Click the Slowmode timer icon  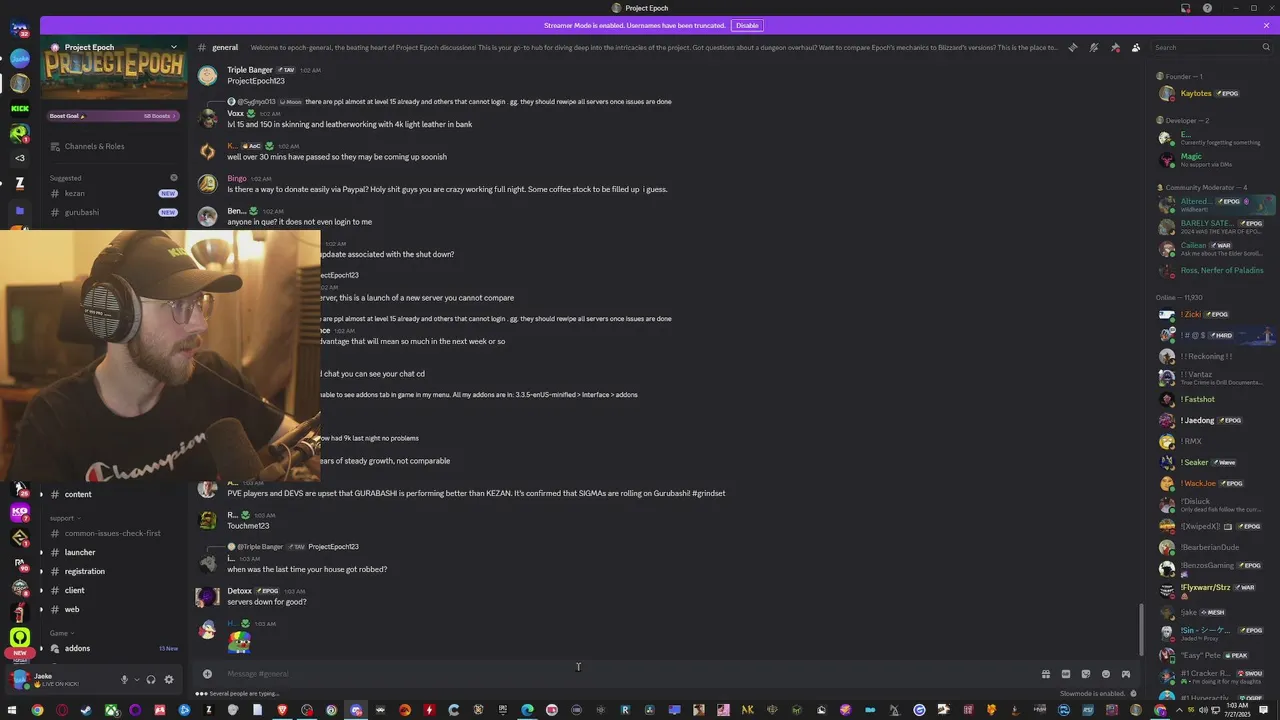pyautogui.click(x=1133, y=693)
